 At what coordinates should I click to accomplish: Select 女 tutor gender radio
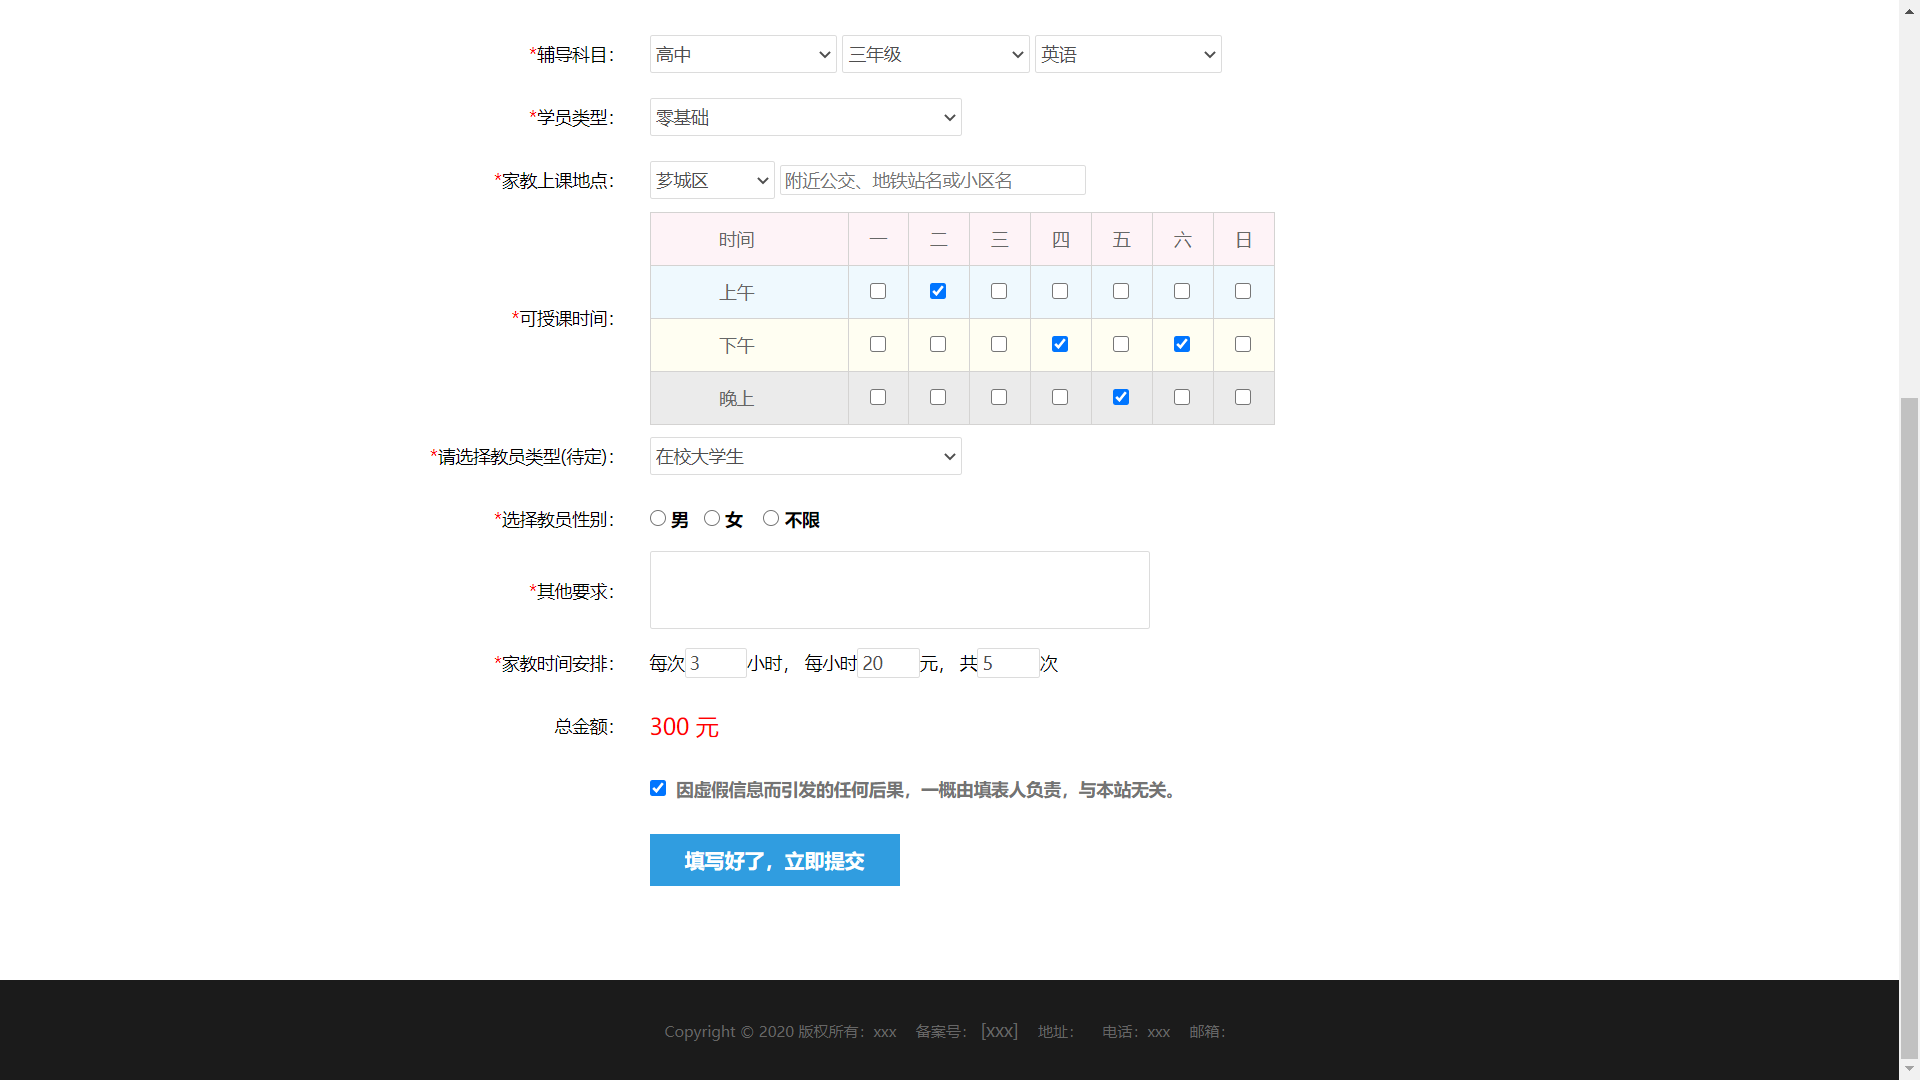(x=712, y=518)
